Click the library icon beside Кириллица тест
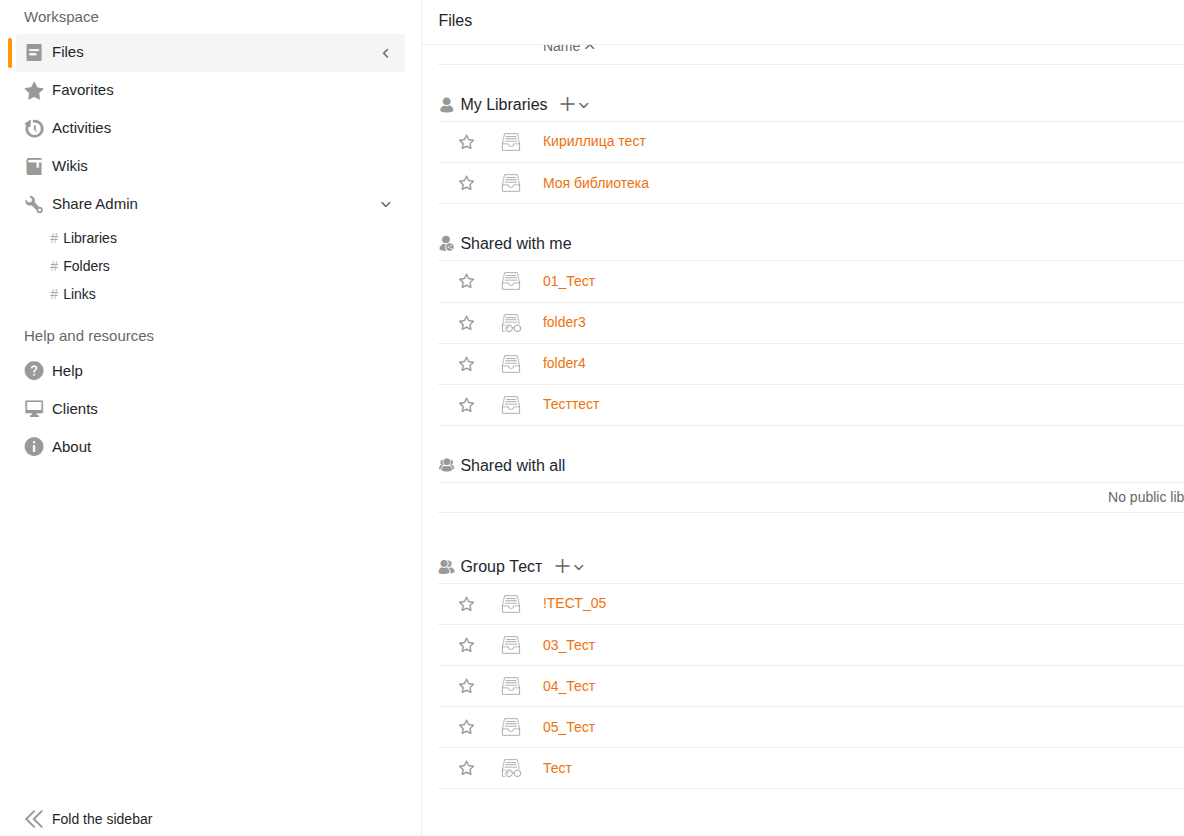1184x836 pixels. 511,142
